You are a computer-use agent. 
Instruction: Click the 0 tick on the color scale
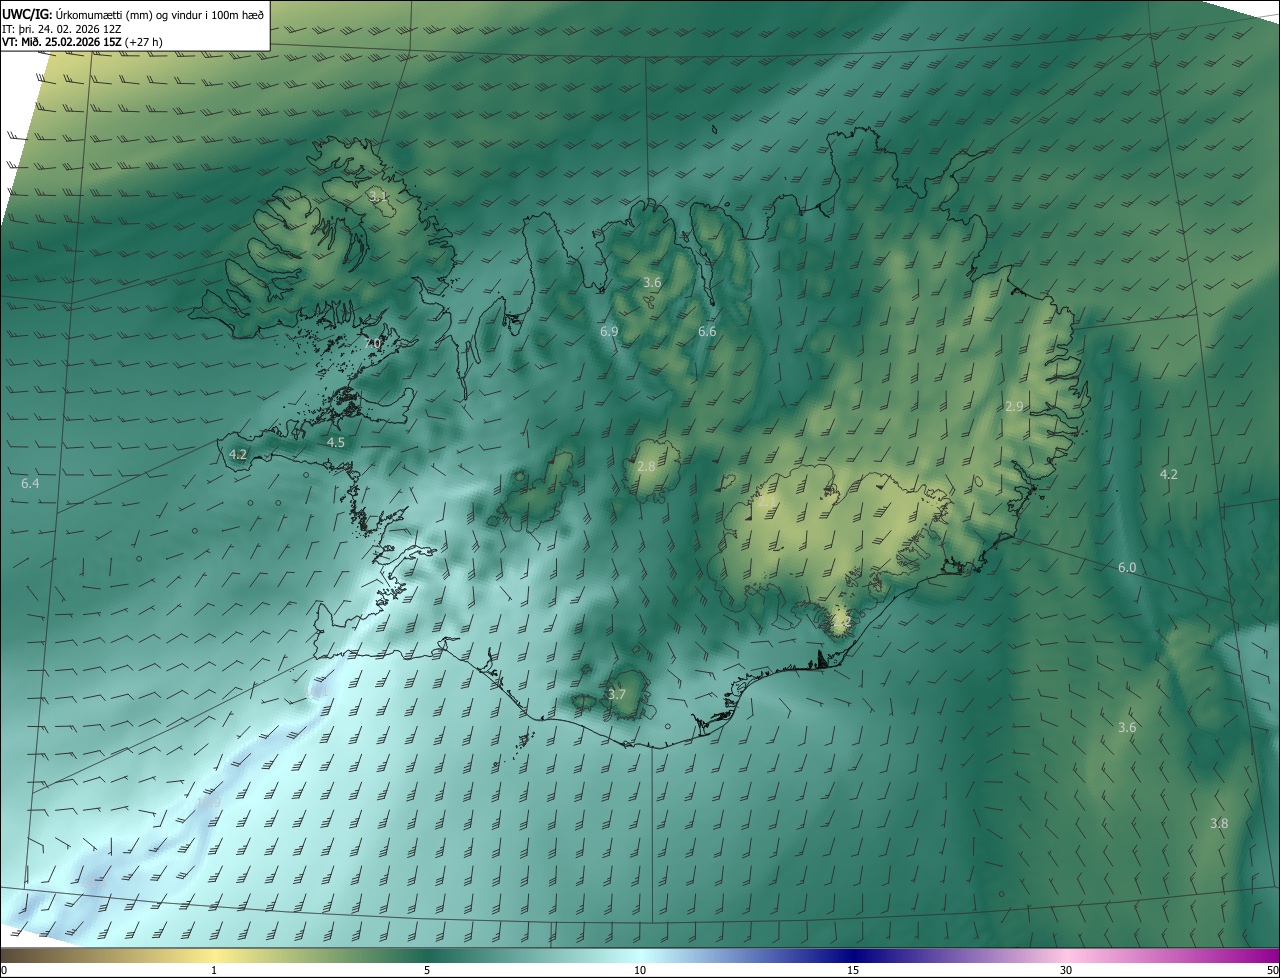pos(4,970)
